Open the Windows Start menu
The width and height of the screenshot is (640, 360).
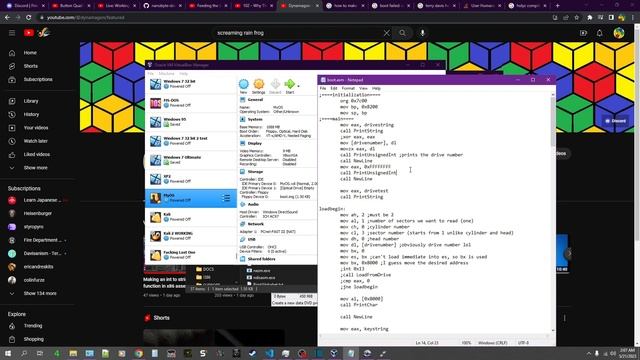point(7,353)
